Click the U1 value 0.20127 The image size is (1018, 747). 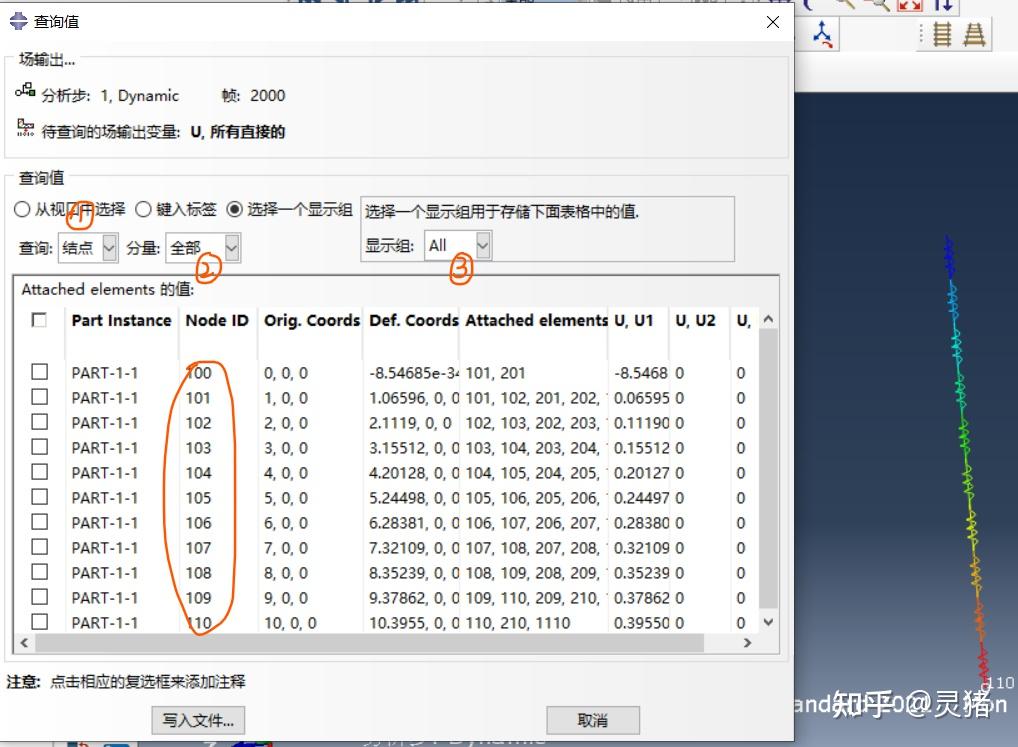641,473
